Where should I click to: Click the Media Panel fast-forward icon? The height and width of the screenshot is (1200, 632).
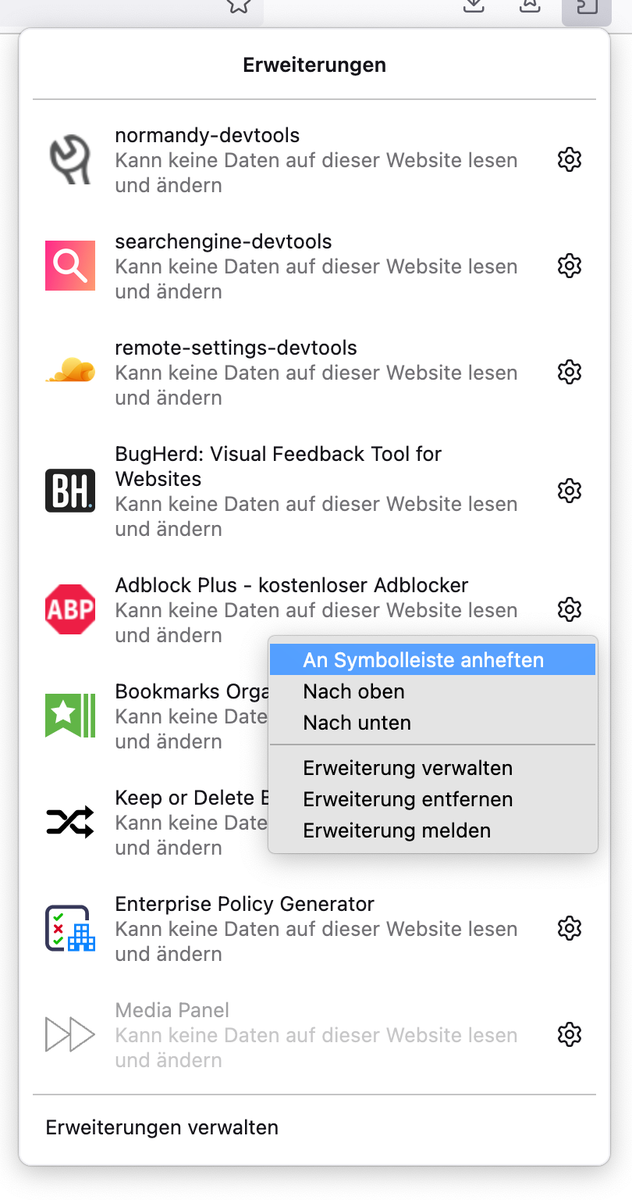(x=70, y=1034)
